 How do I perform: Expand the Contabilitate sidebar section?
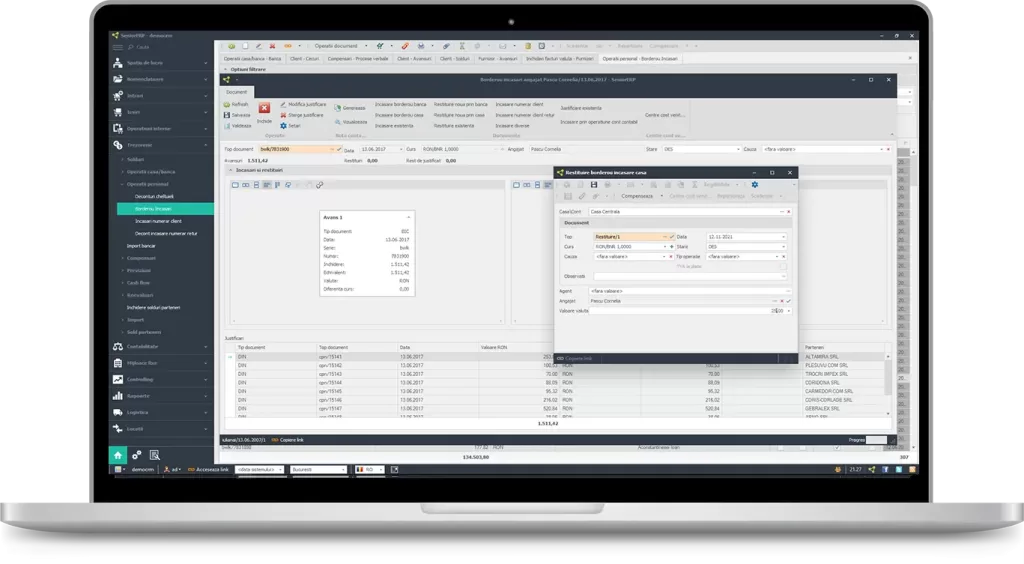(x=160, y=347)
